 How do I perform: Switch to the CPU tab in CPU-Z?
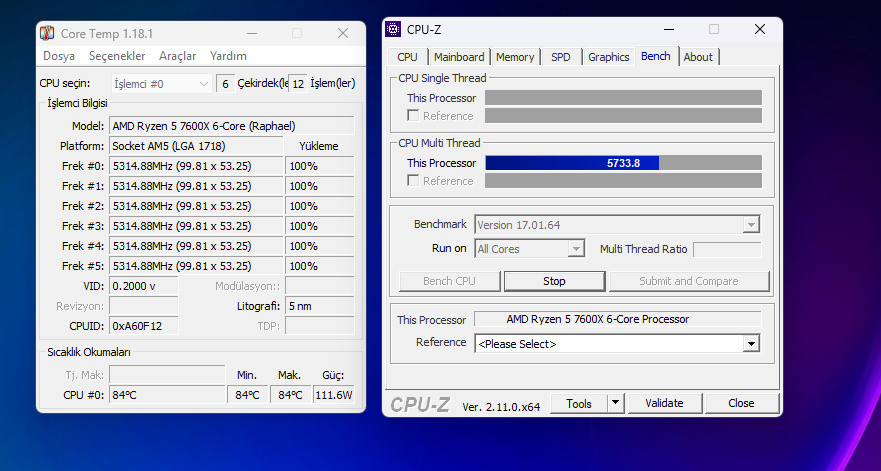coord(407,57)
